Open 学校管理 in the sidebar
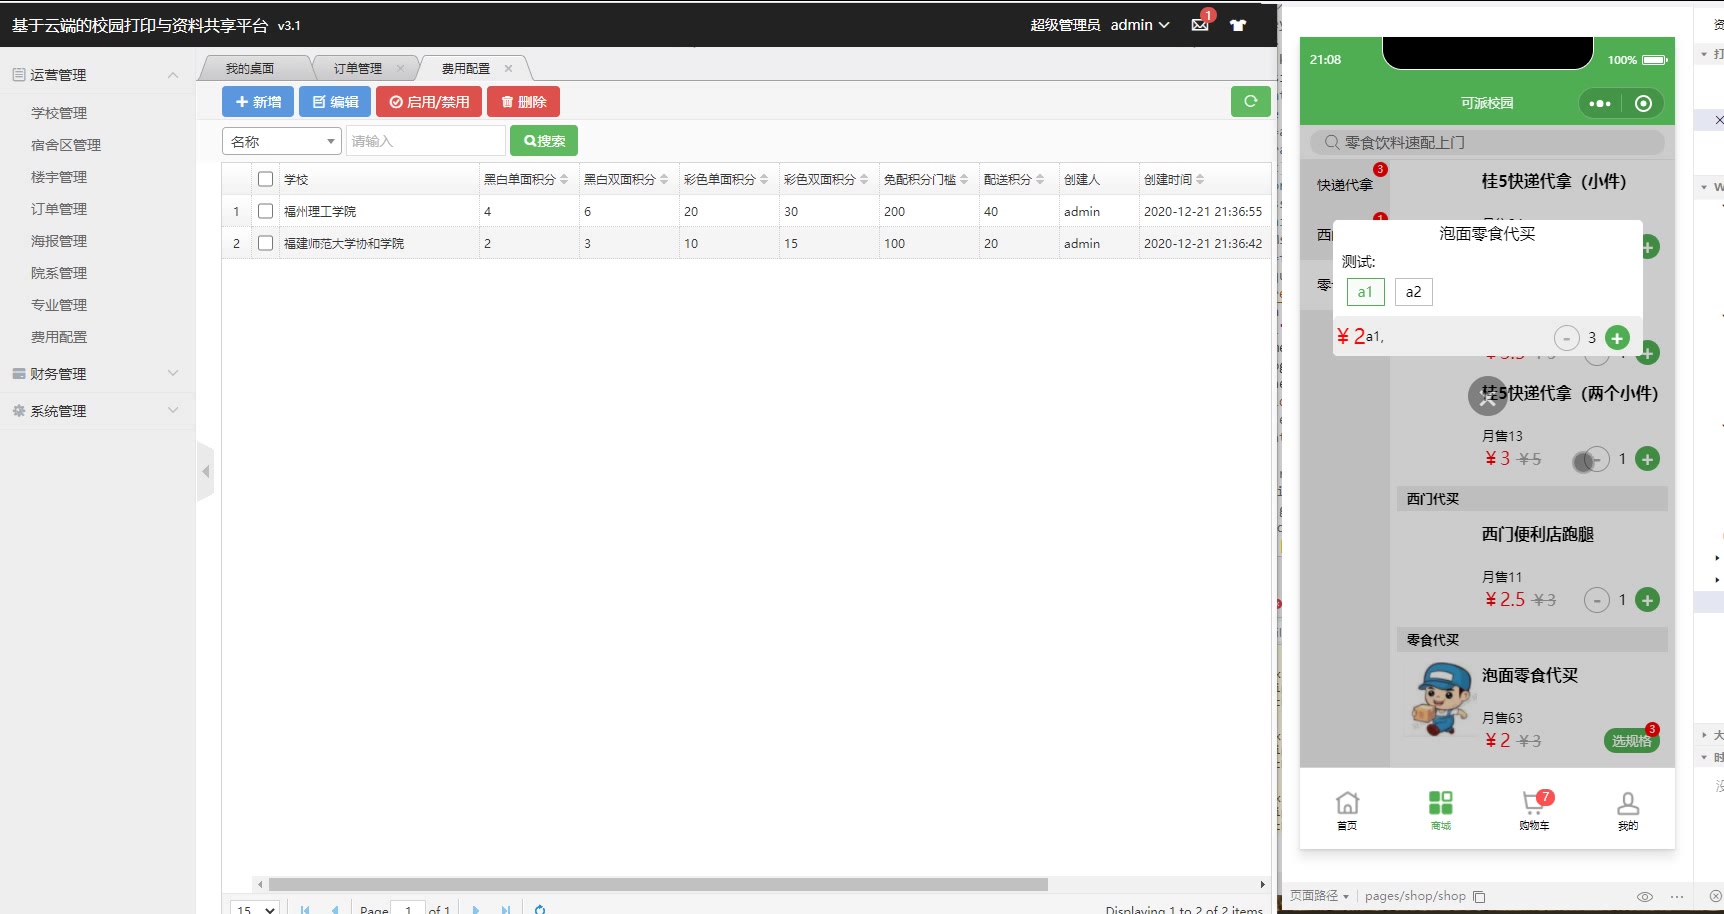Screen dimensions: 1724x914 [x=59, y=113]
